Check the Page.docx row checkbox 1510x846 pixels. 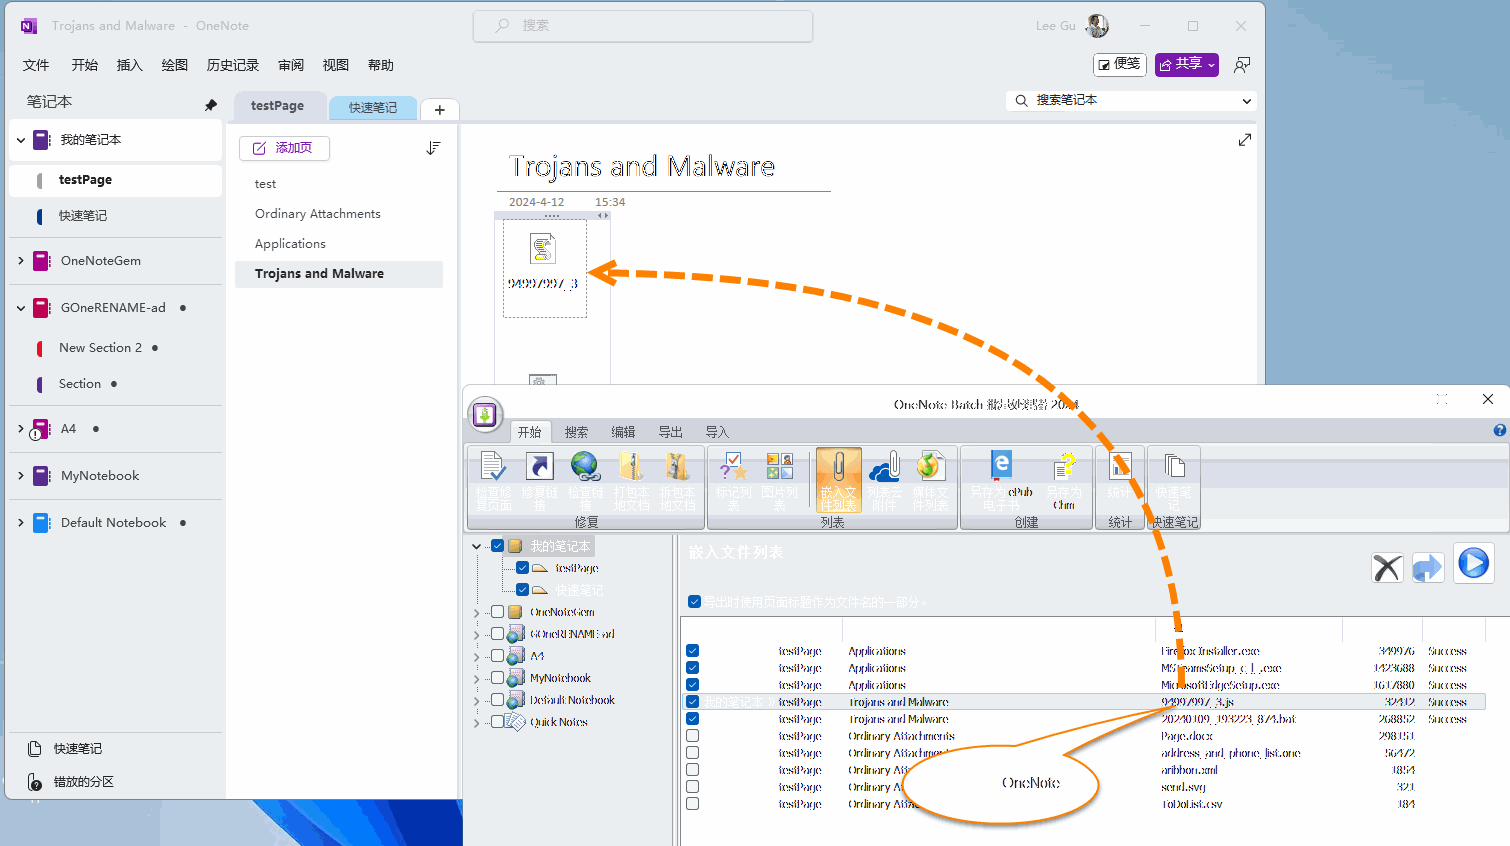click(x=692, y=736)
